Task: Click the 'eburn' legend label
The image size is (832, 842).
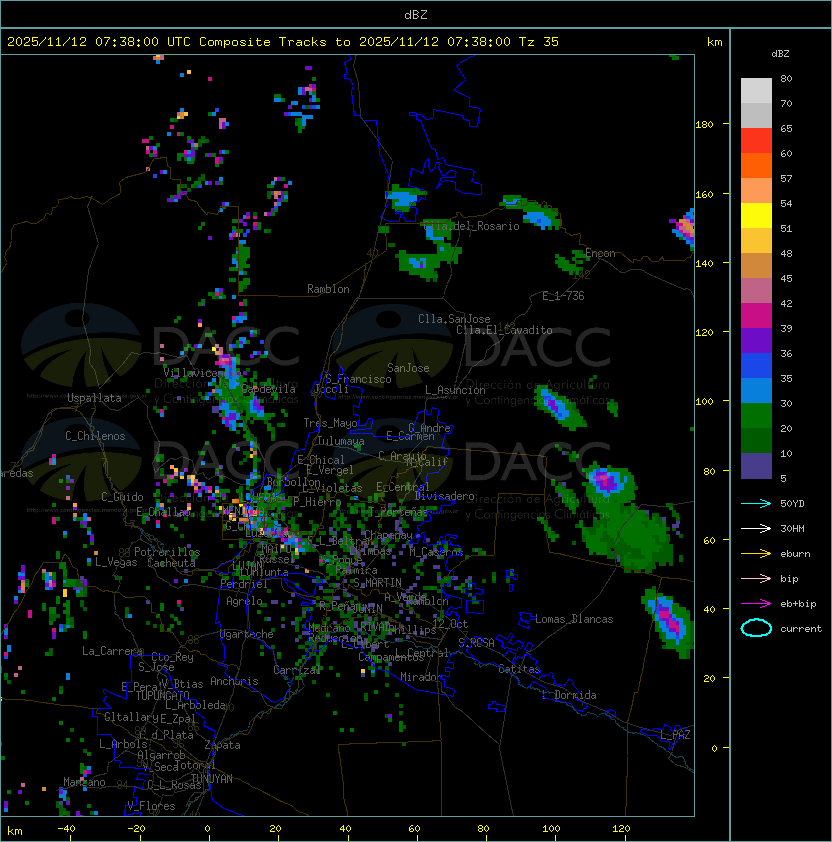Action: pyautogui.click(x=795, y=554)
